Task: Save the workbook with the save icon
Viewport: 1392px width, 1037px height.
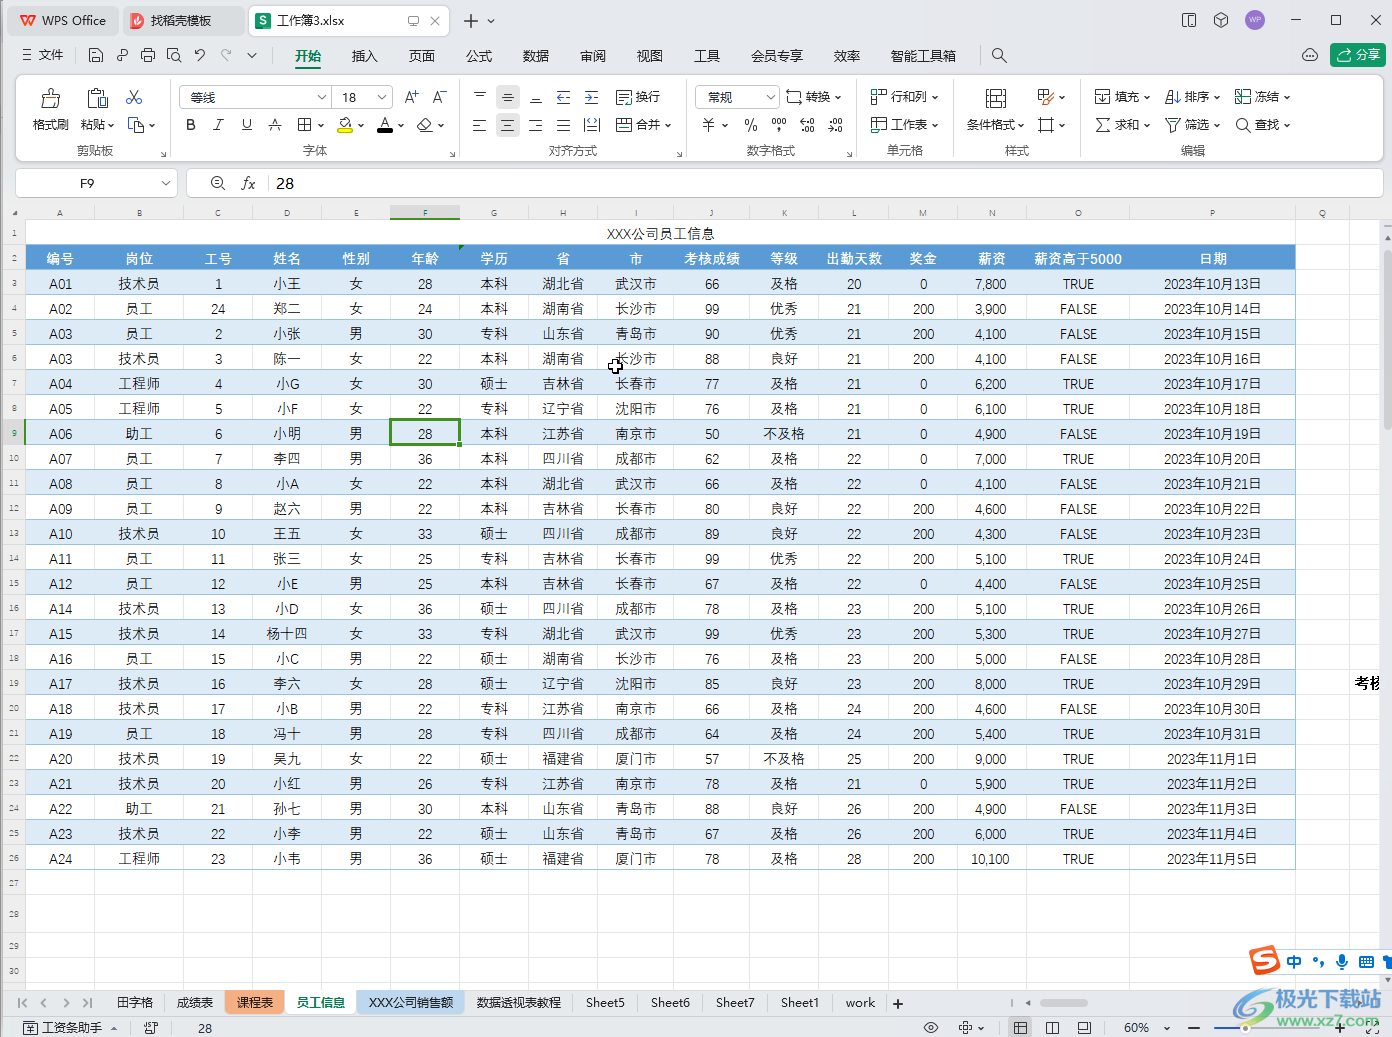Action: (x=96, y=55)
